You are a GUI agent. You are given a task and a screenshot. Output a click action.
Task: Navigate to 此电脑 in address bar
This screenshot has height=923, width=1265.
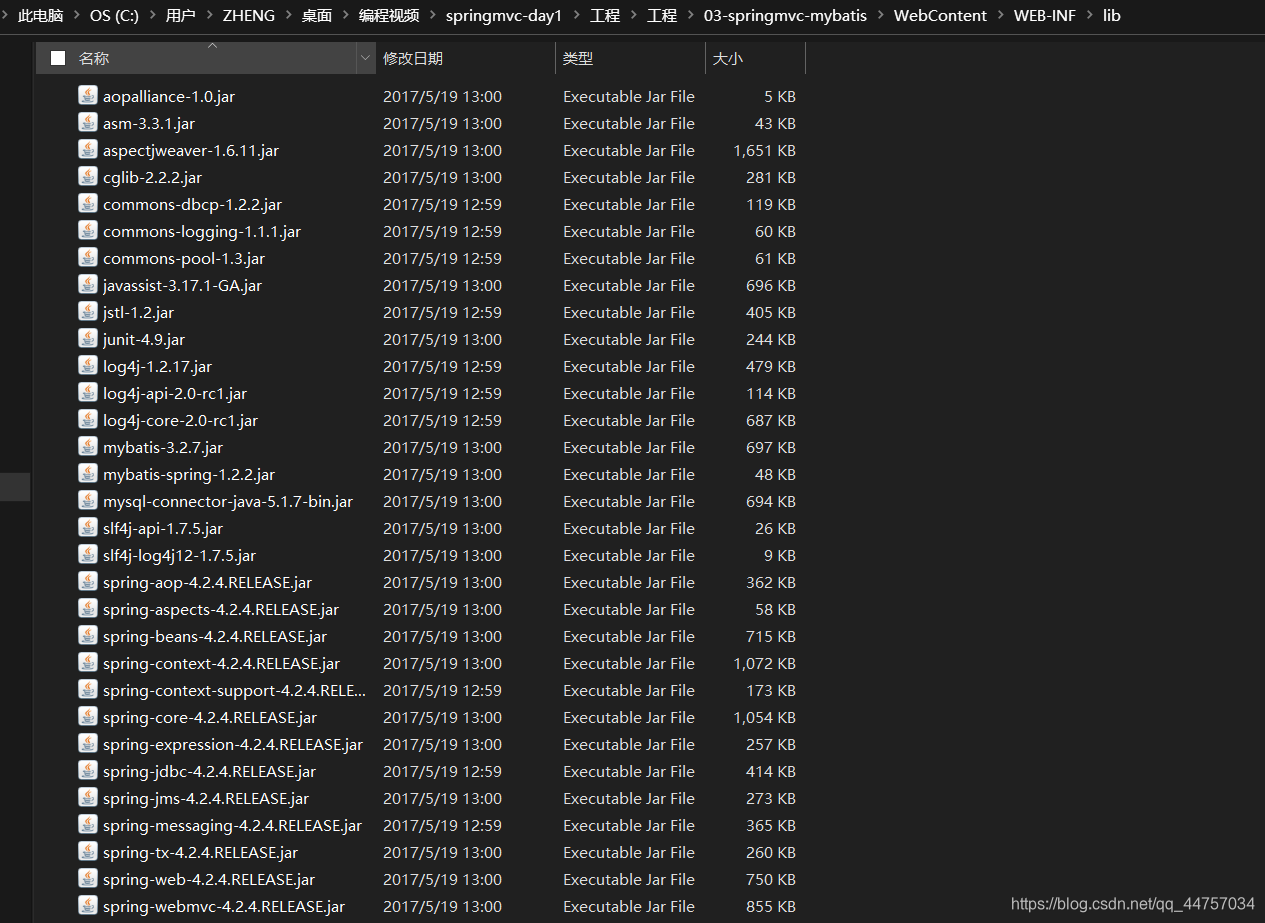click(40, 15)
